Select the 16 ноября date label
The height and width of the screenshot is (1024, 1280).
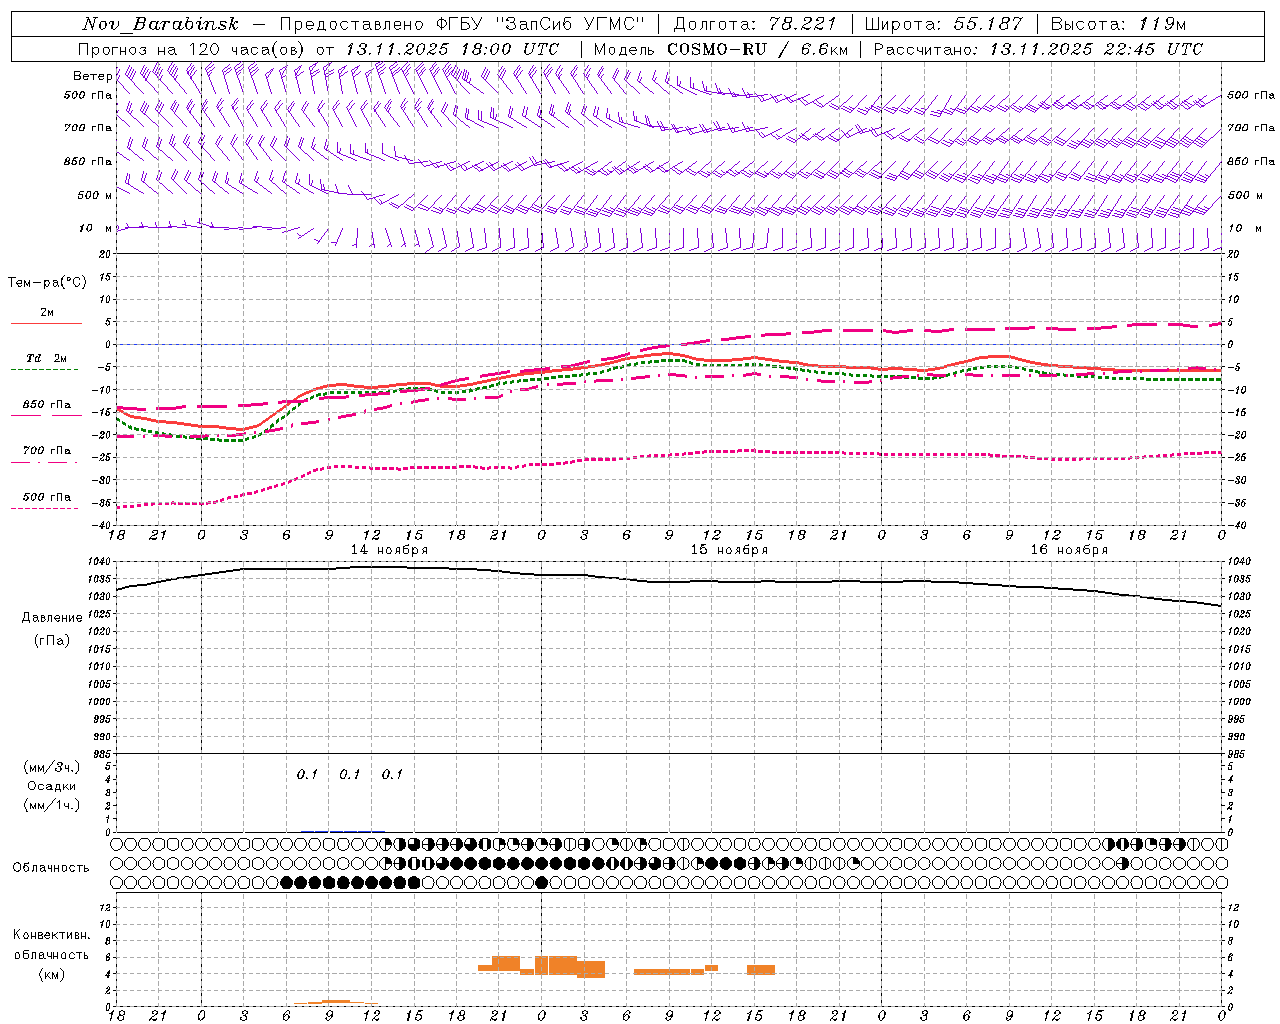1069,550
